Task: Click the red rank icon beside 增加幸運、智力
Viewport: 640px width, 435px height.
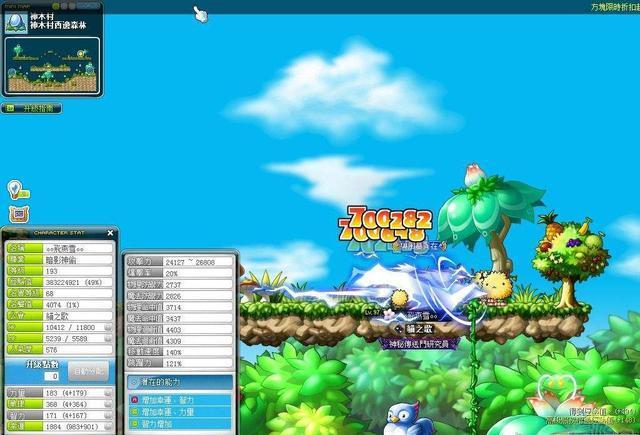Action: (134, 400)
